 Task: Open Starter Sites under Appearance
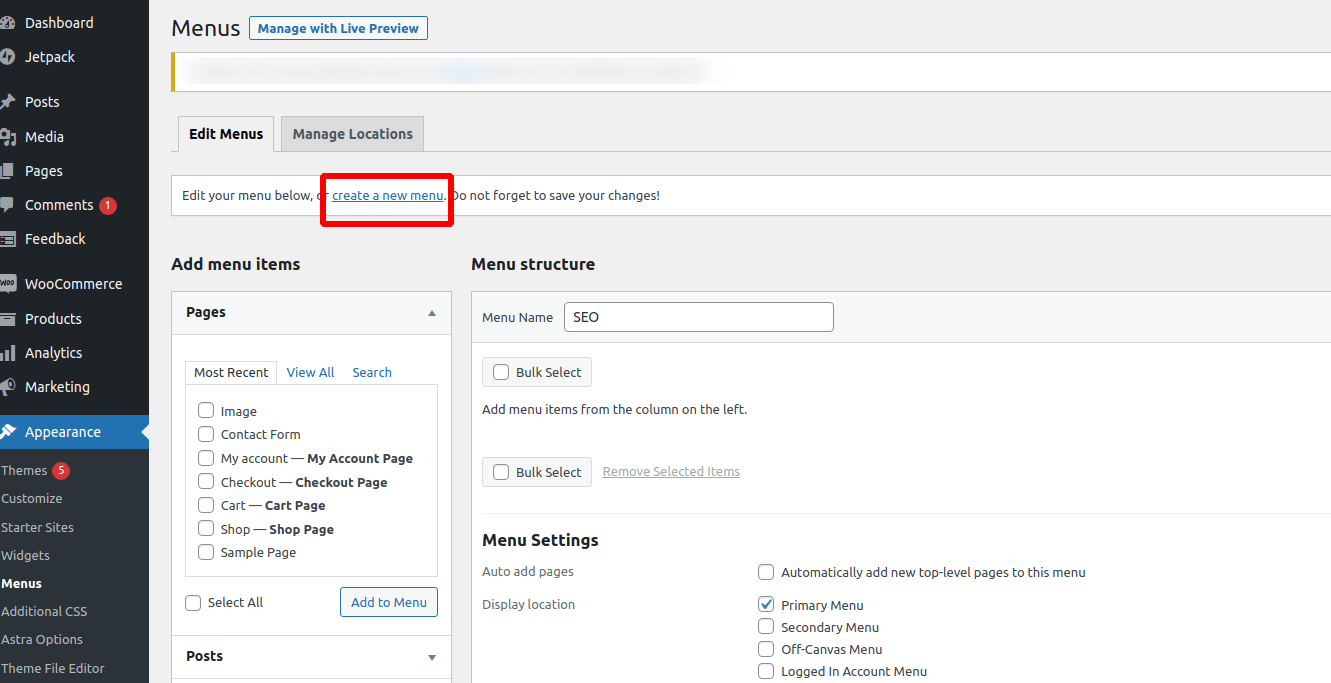tap(37, 527)
